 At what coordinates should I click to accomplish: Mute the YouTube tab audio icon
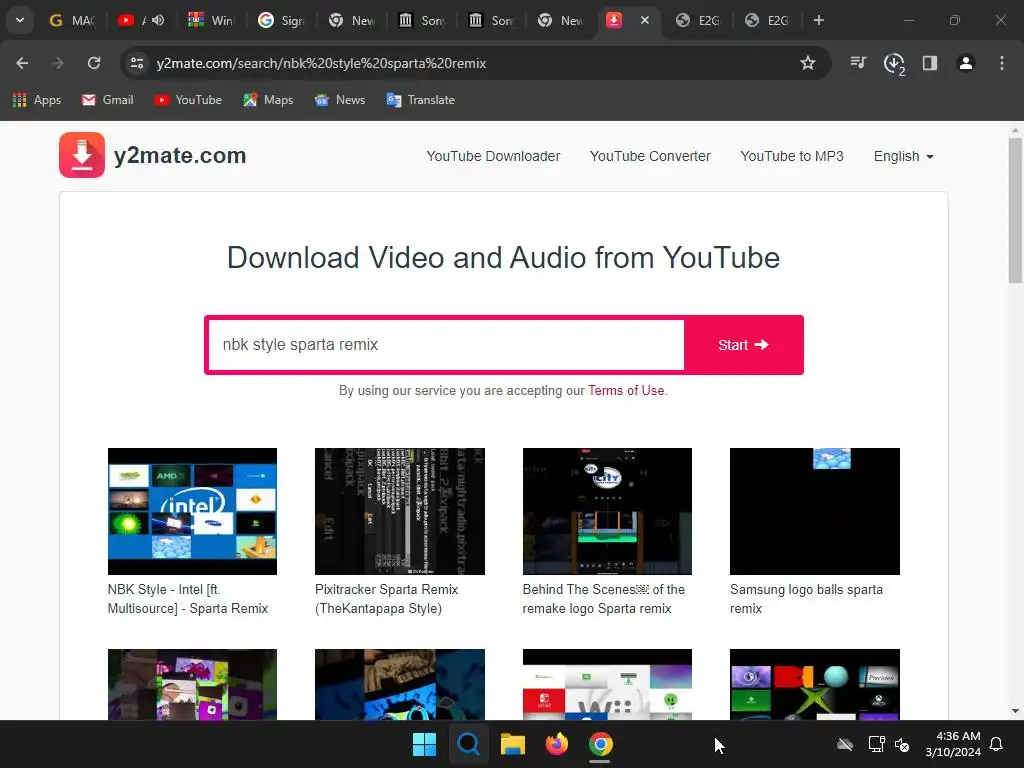pos(158,20)
